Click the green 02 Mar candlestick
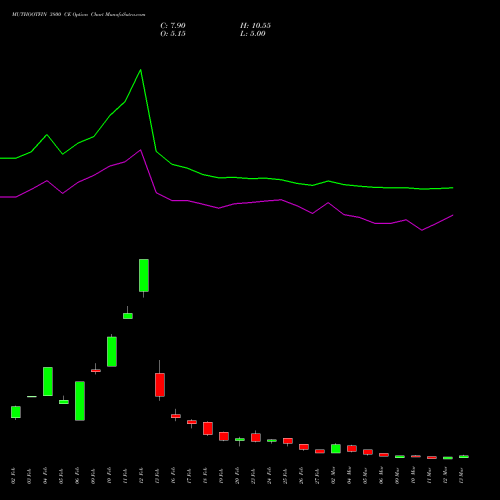This screenshot has width=500, height=500. (x=336, y=449)
